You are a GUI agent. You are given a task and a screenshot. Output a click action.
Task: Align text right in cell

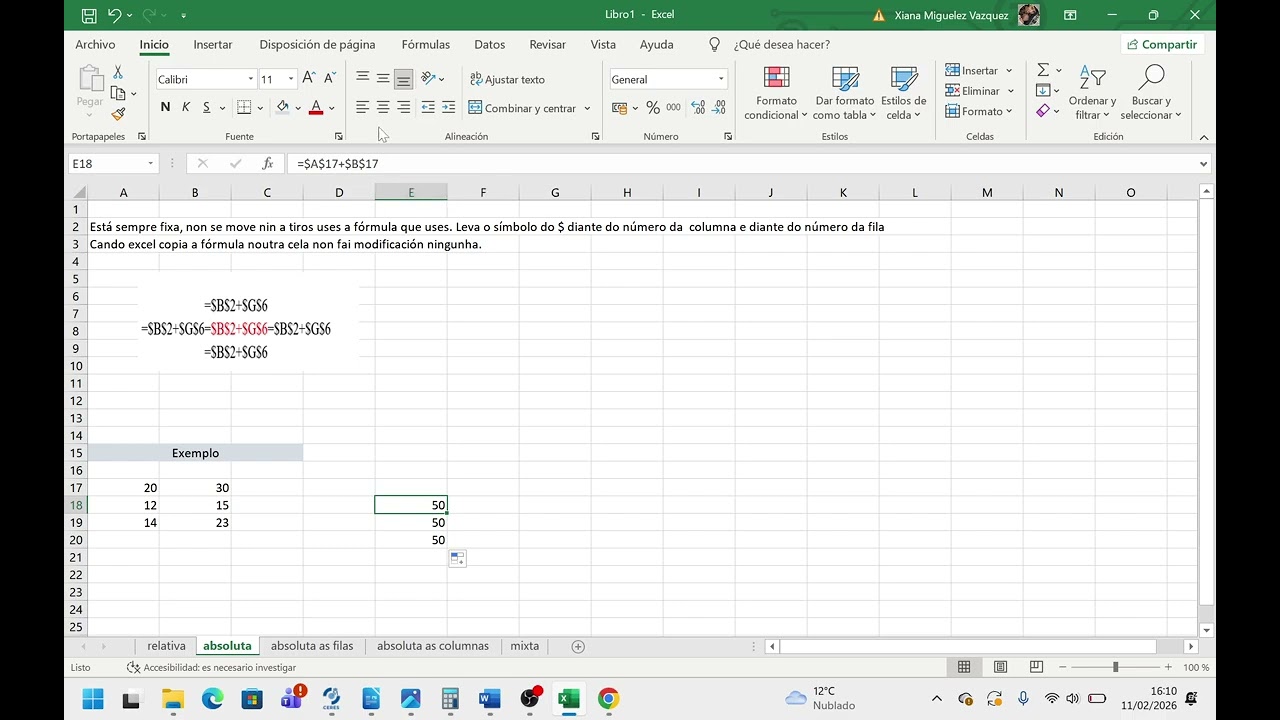point(403,107)
